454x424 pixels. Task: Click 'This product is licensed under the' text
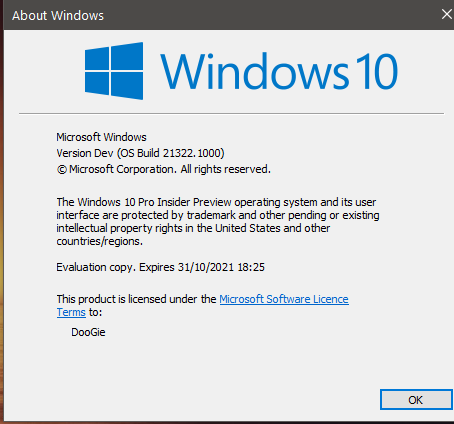[136, 299]
